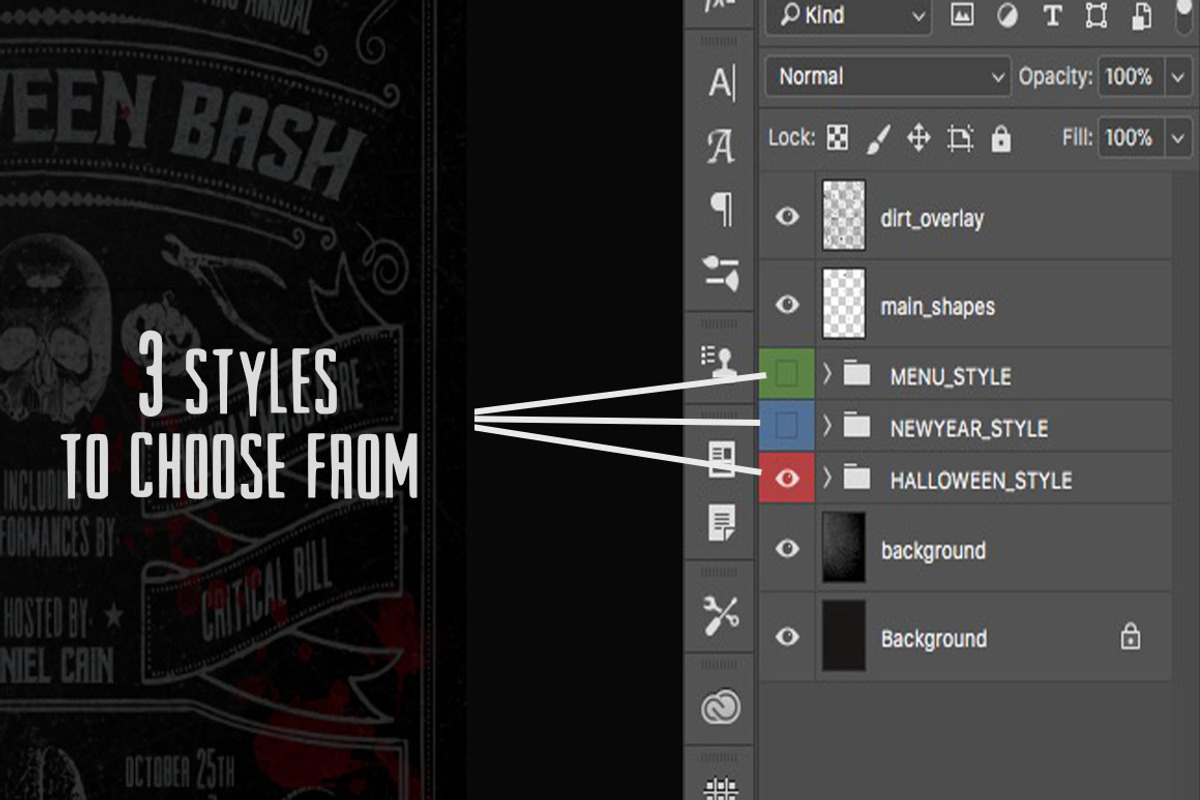Click the Opacity 100% value field
The image size is (1200, 800).
coord(1130,77)
